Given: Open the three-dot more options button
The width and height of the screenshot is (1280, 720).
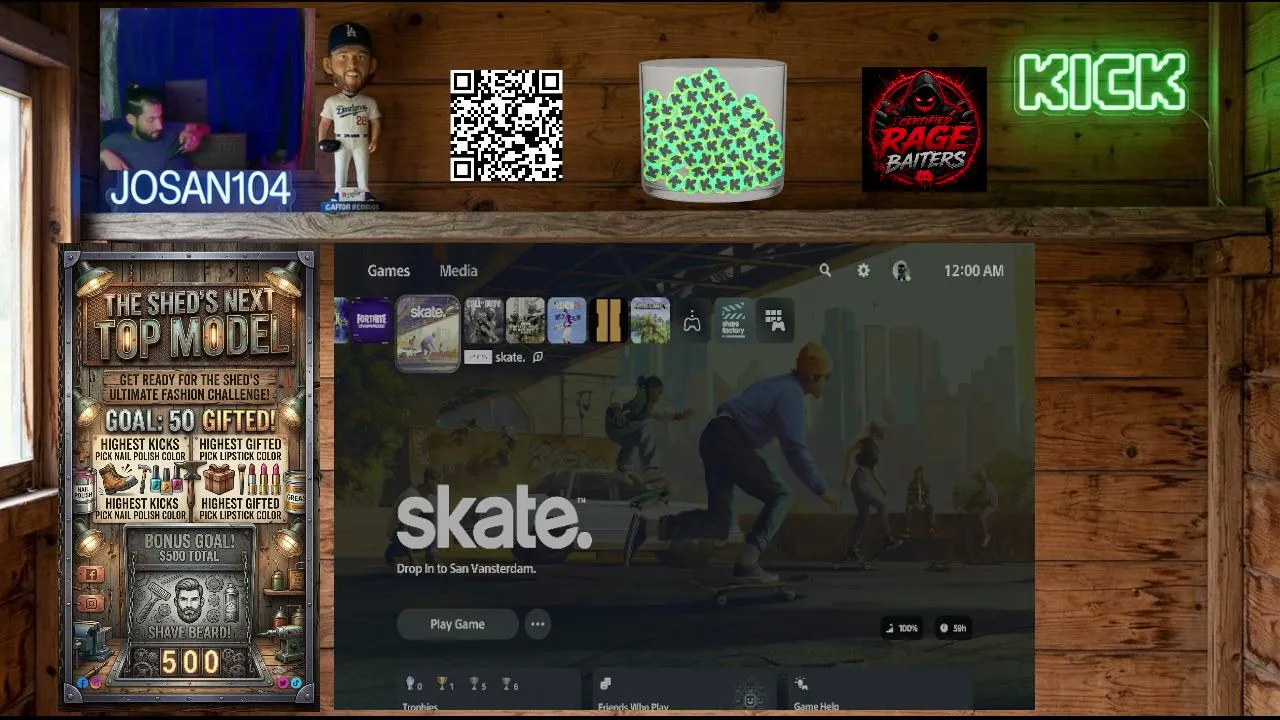Looking at the screenshot, I should pos(537,624).
